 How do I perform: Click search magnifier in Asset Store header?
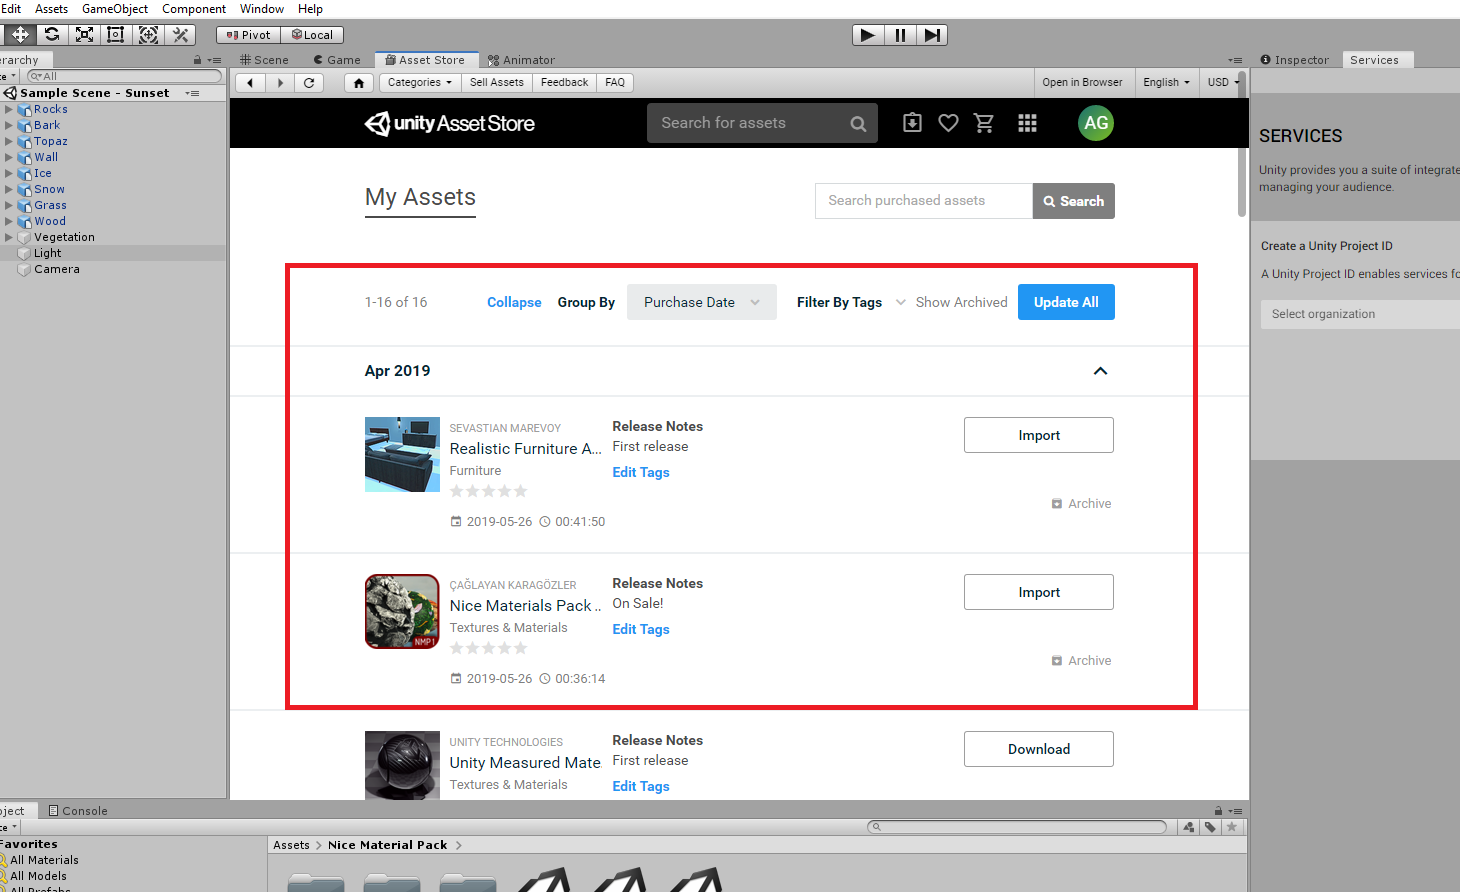point(858,124)
